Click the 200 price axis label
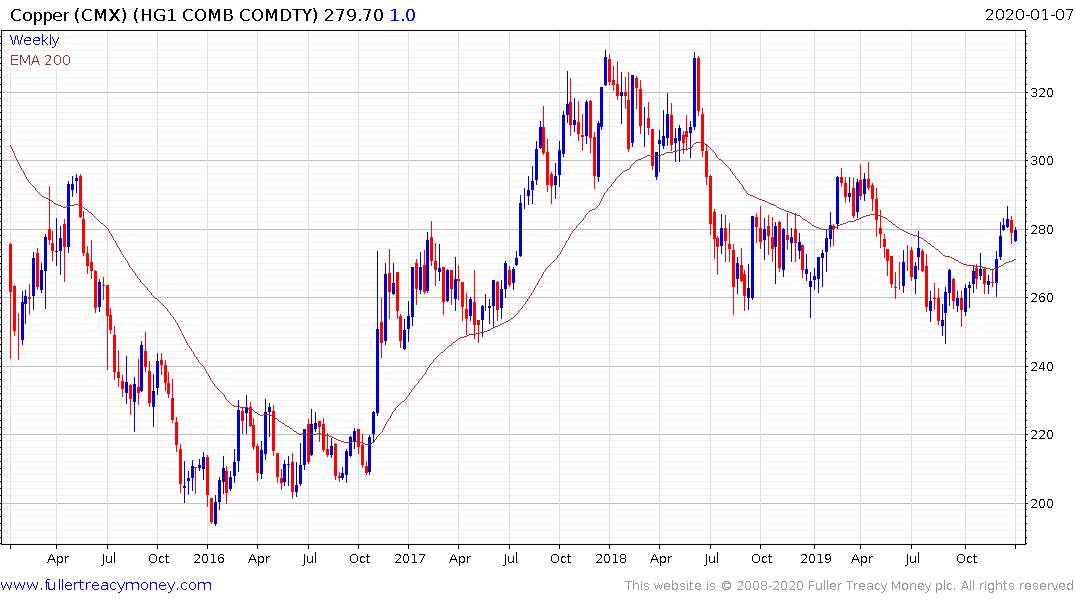 coord(1042,503)
